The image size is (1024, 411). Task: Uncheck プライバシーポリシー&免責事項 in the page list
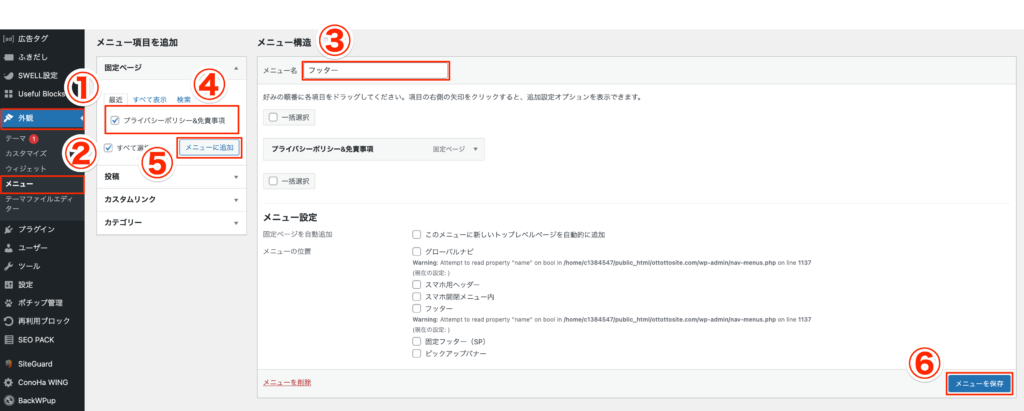(x=115, y=120)
